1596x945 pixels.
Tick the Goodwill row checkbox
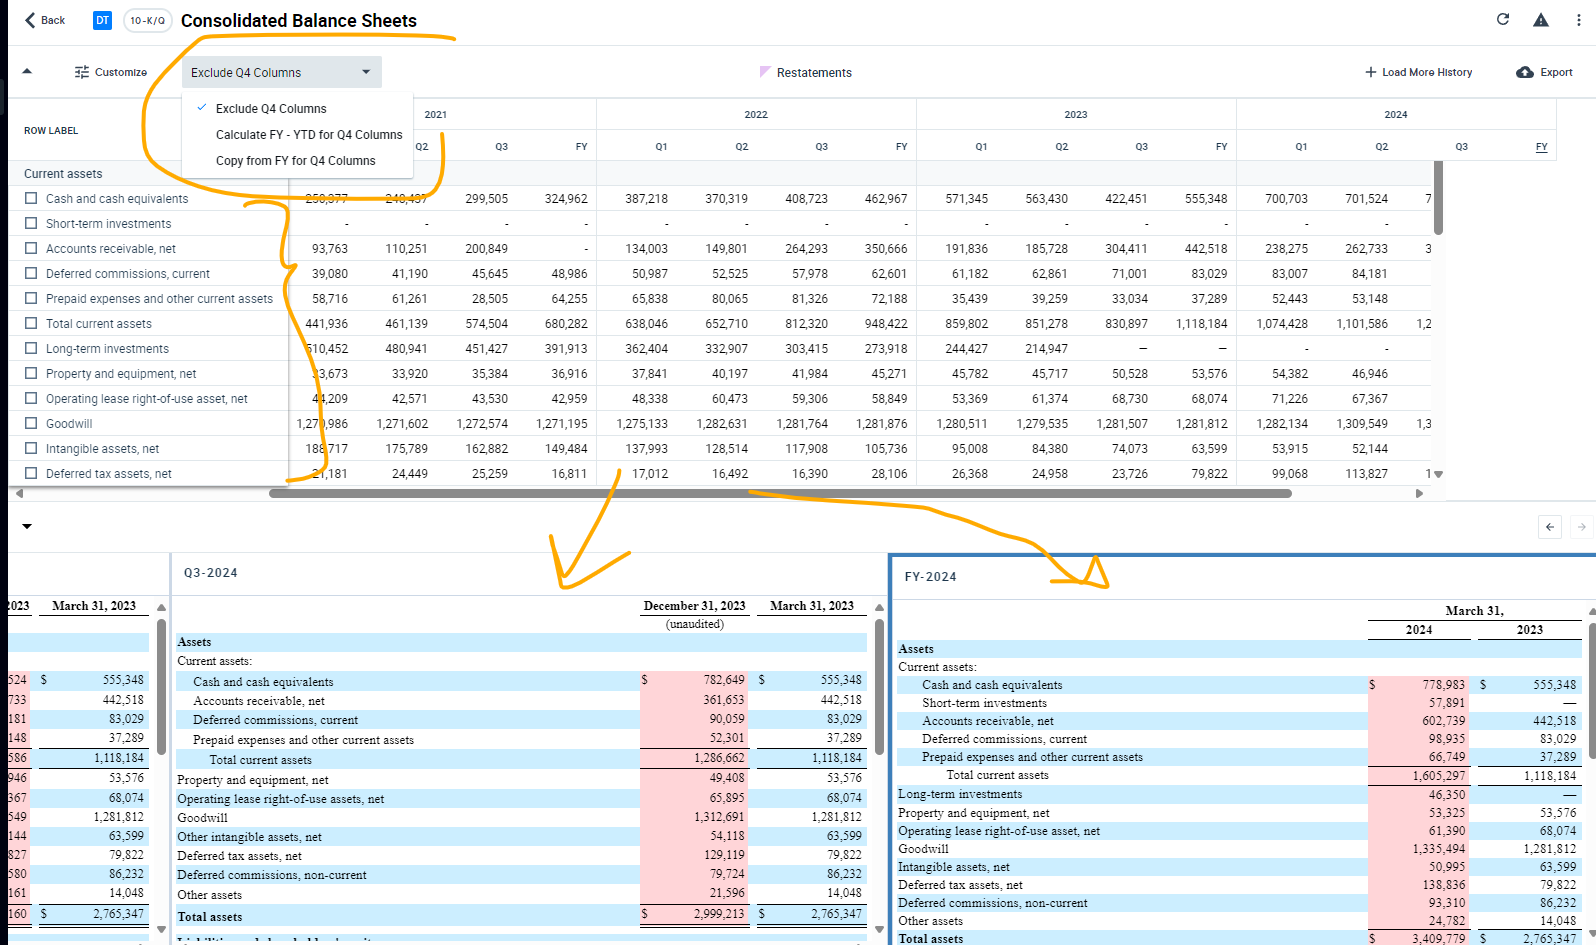pyautogui.click(x=31, y=423)
